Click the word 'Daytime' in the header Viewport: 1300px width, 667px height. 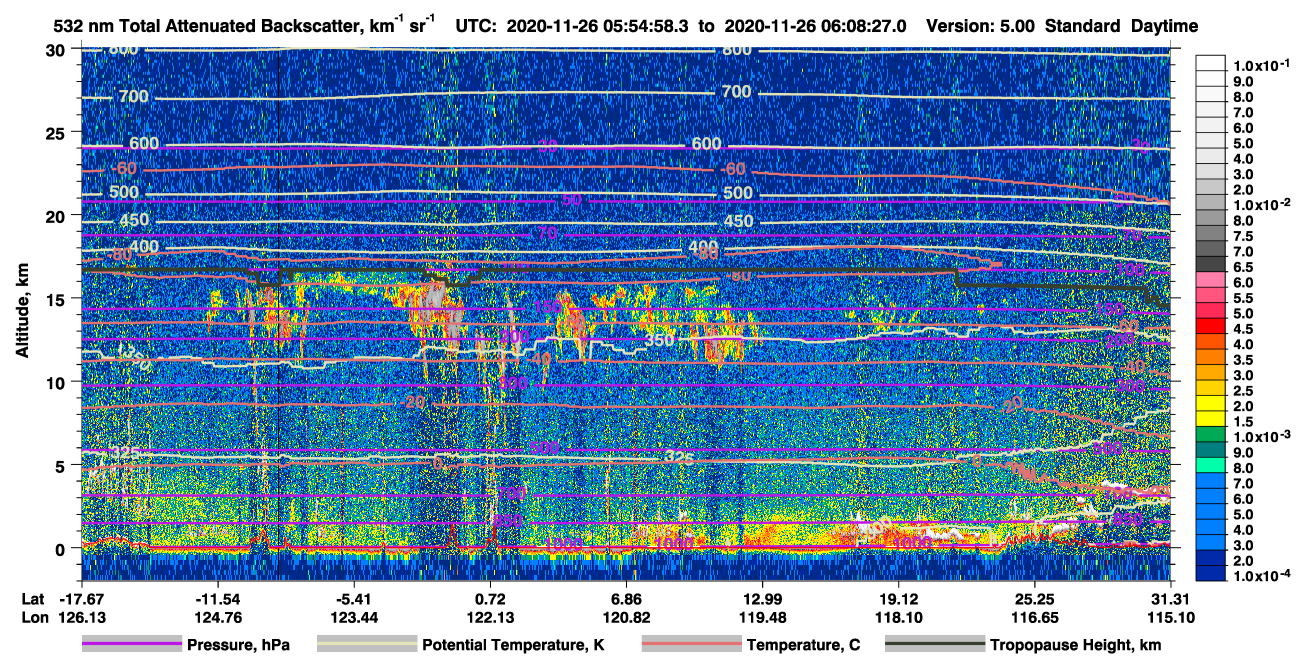click(1165, 26)
